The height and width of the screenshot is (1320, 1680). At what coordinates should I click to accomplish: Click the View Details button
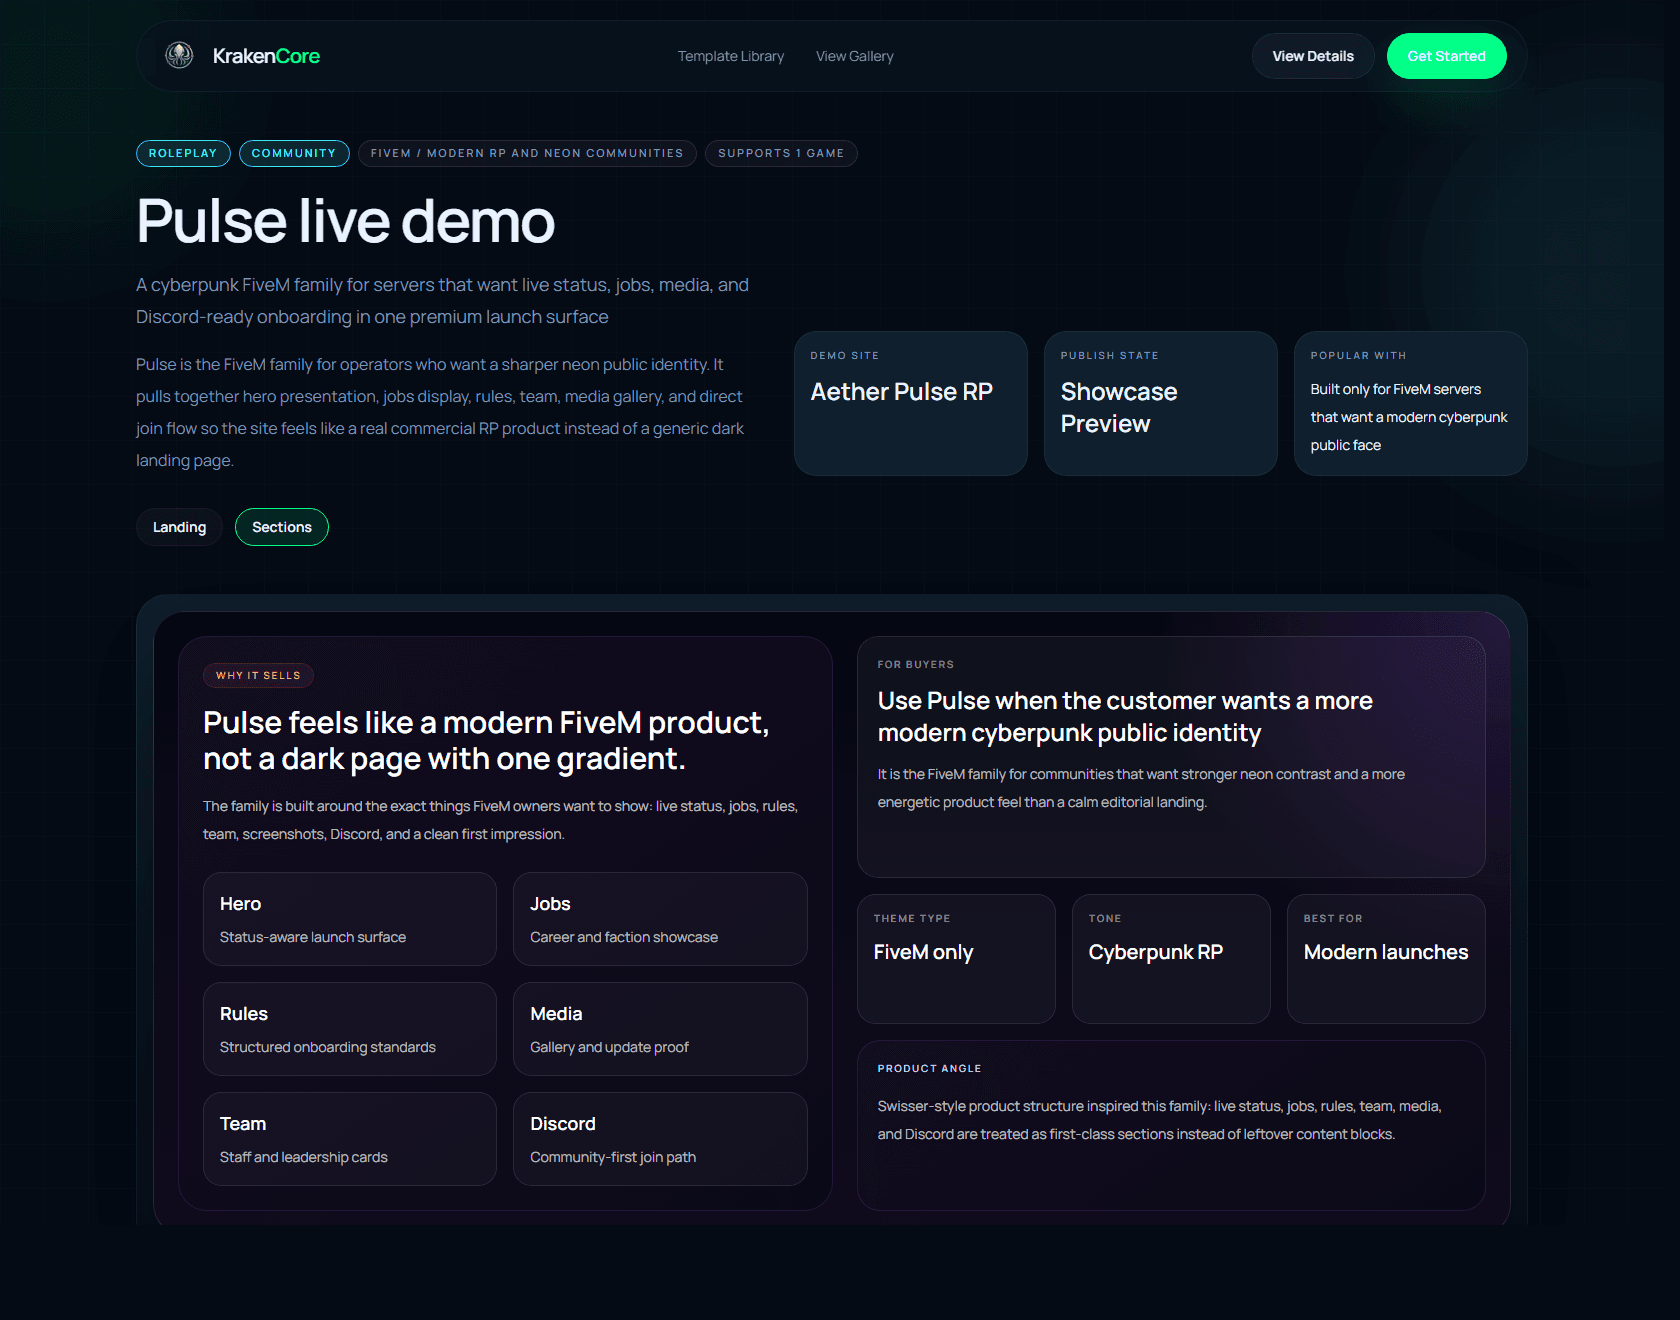(x=1313, y=56)
